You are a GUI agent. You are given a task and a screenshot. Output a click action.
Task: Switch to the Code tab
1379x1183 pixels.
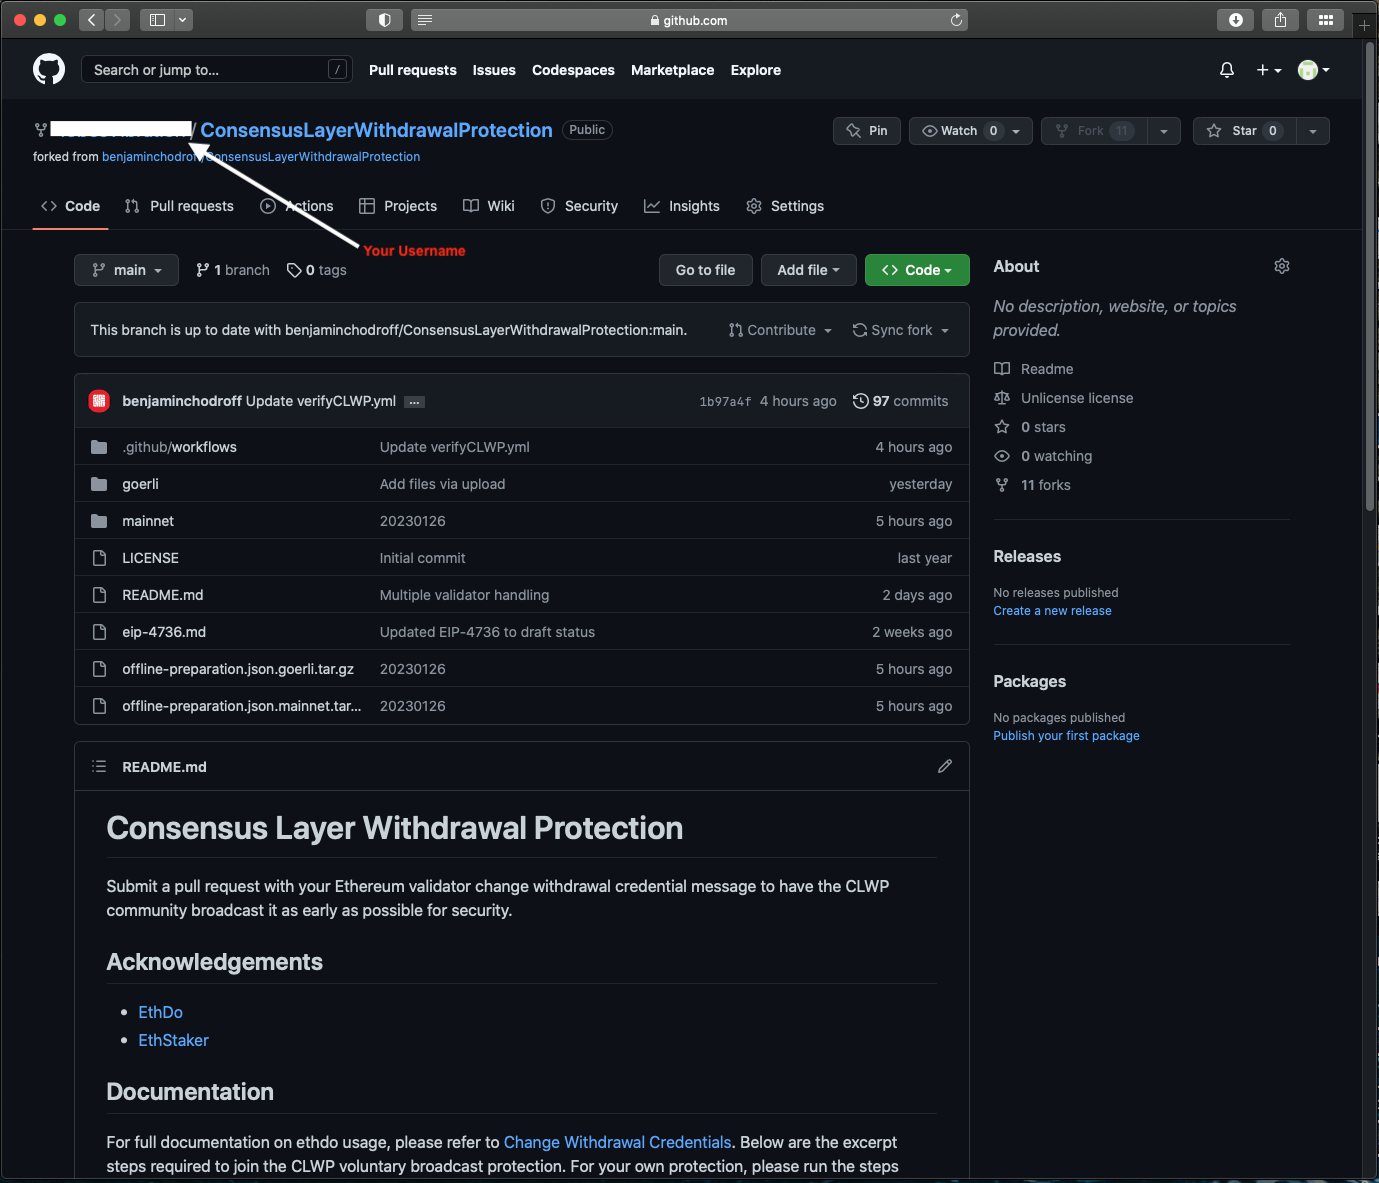pyautogui.click(x=70, y=206)
